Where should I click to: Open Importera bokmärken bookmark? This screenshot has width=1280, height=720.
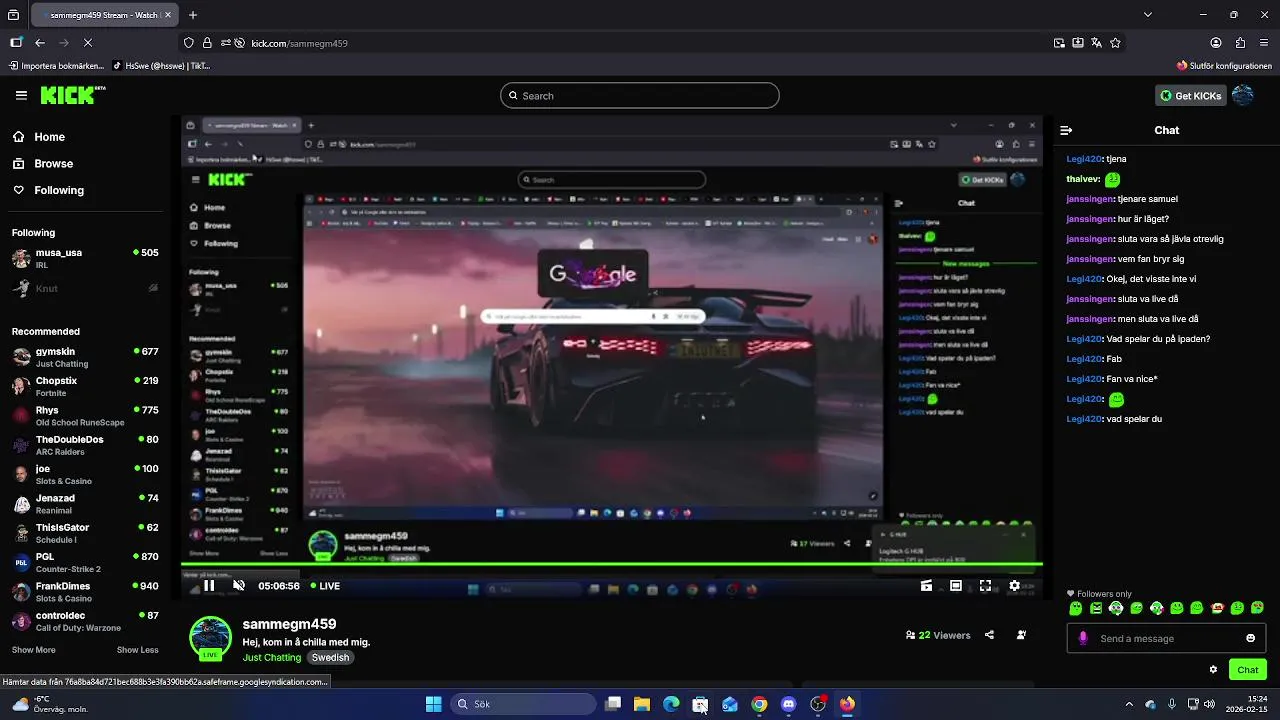(57, 66)
